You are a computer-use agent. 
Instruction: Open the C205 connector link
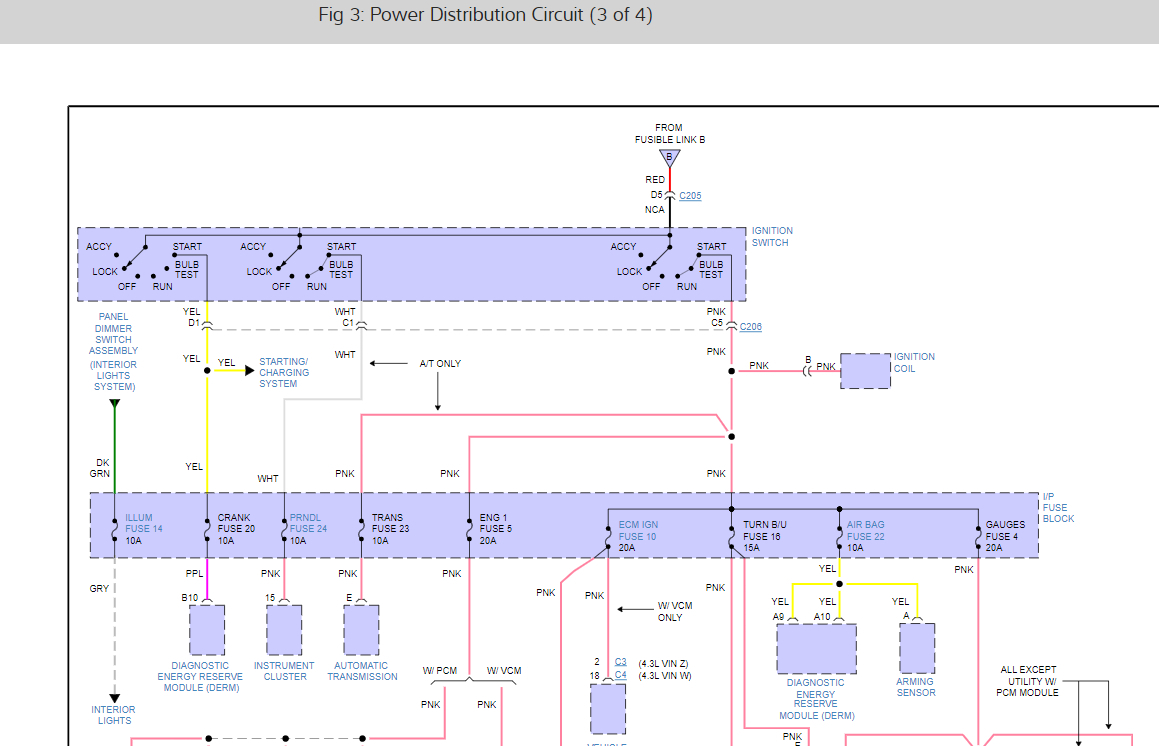coord(690,196)
